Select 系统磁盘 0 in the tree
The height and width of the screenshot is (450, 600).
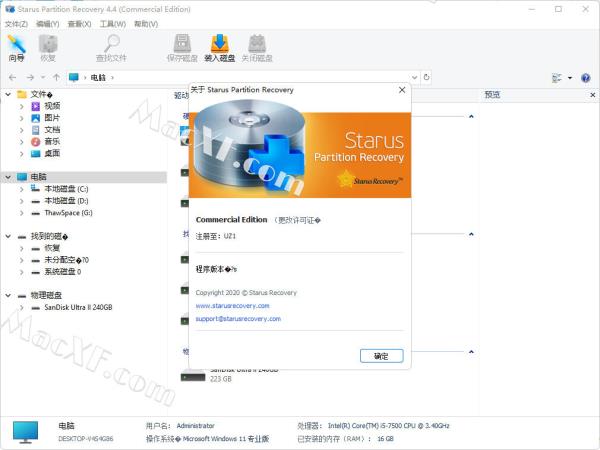click(63, 272)
